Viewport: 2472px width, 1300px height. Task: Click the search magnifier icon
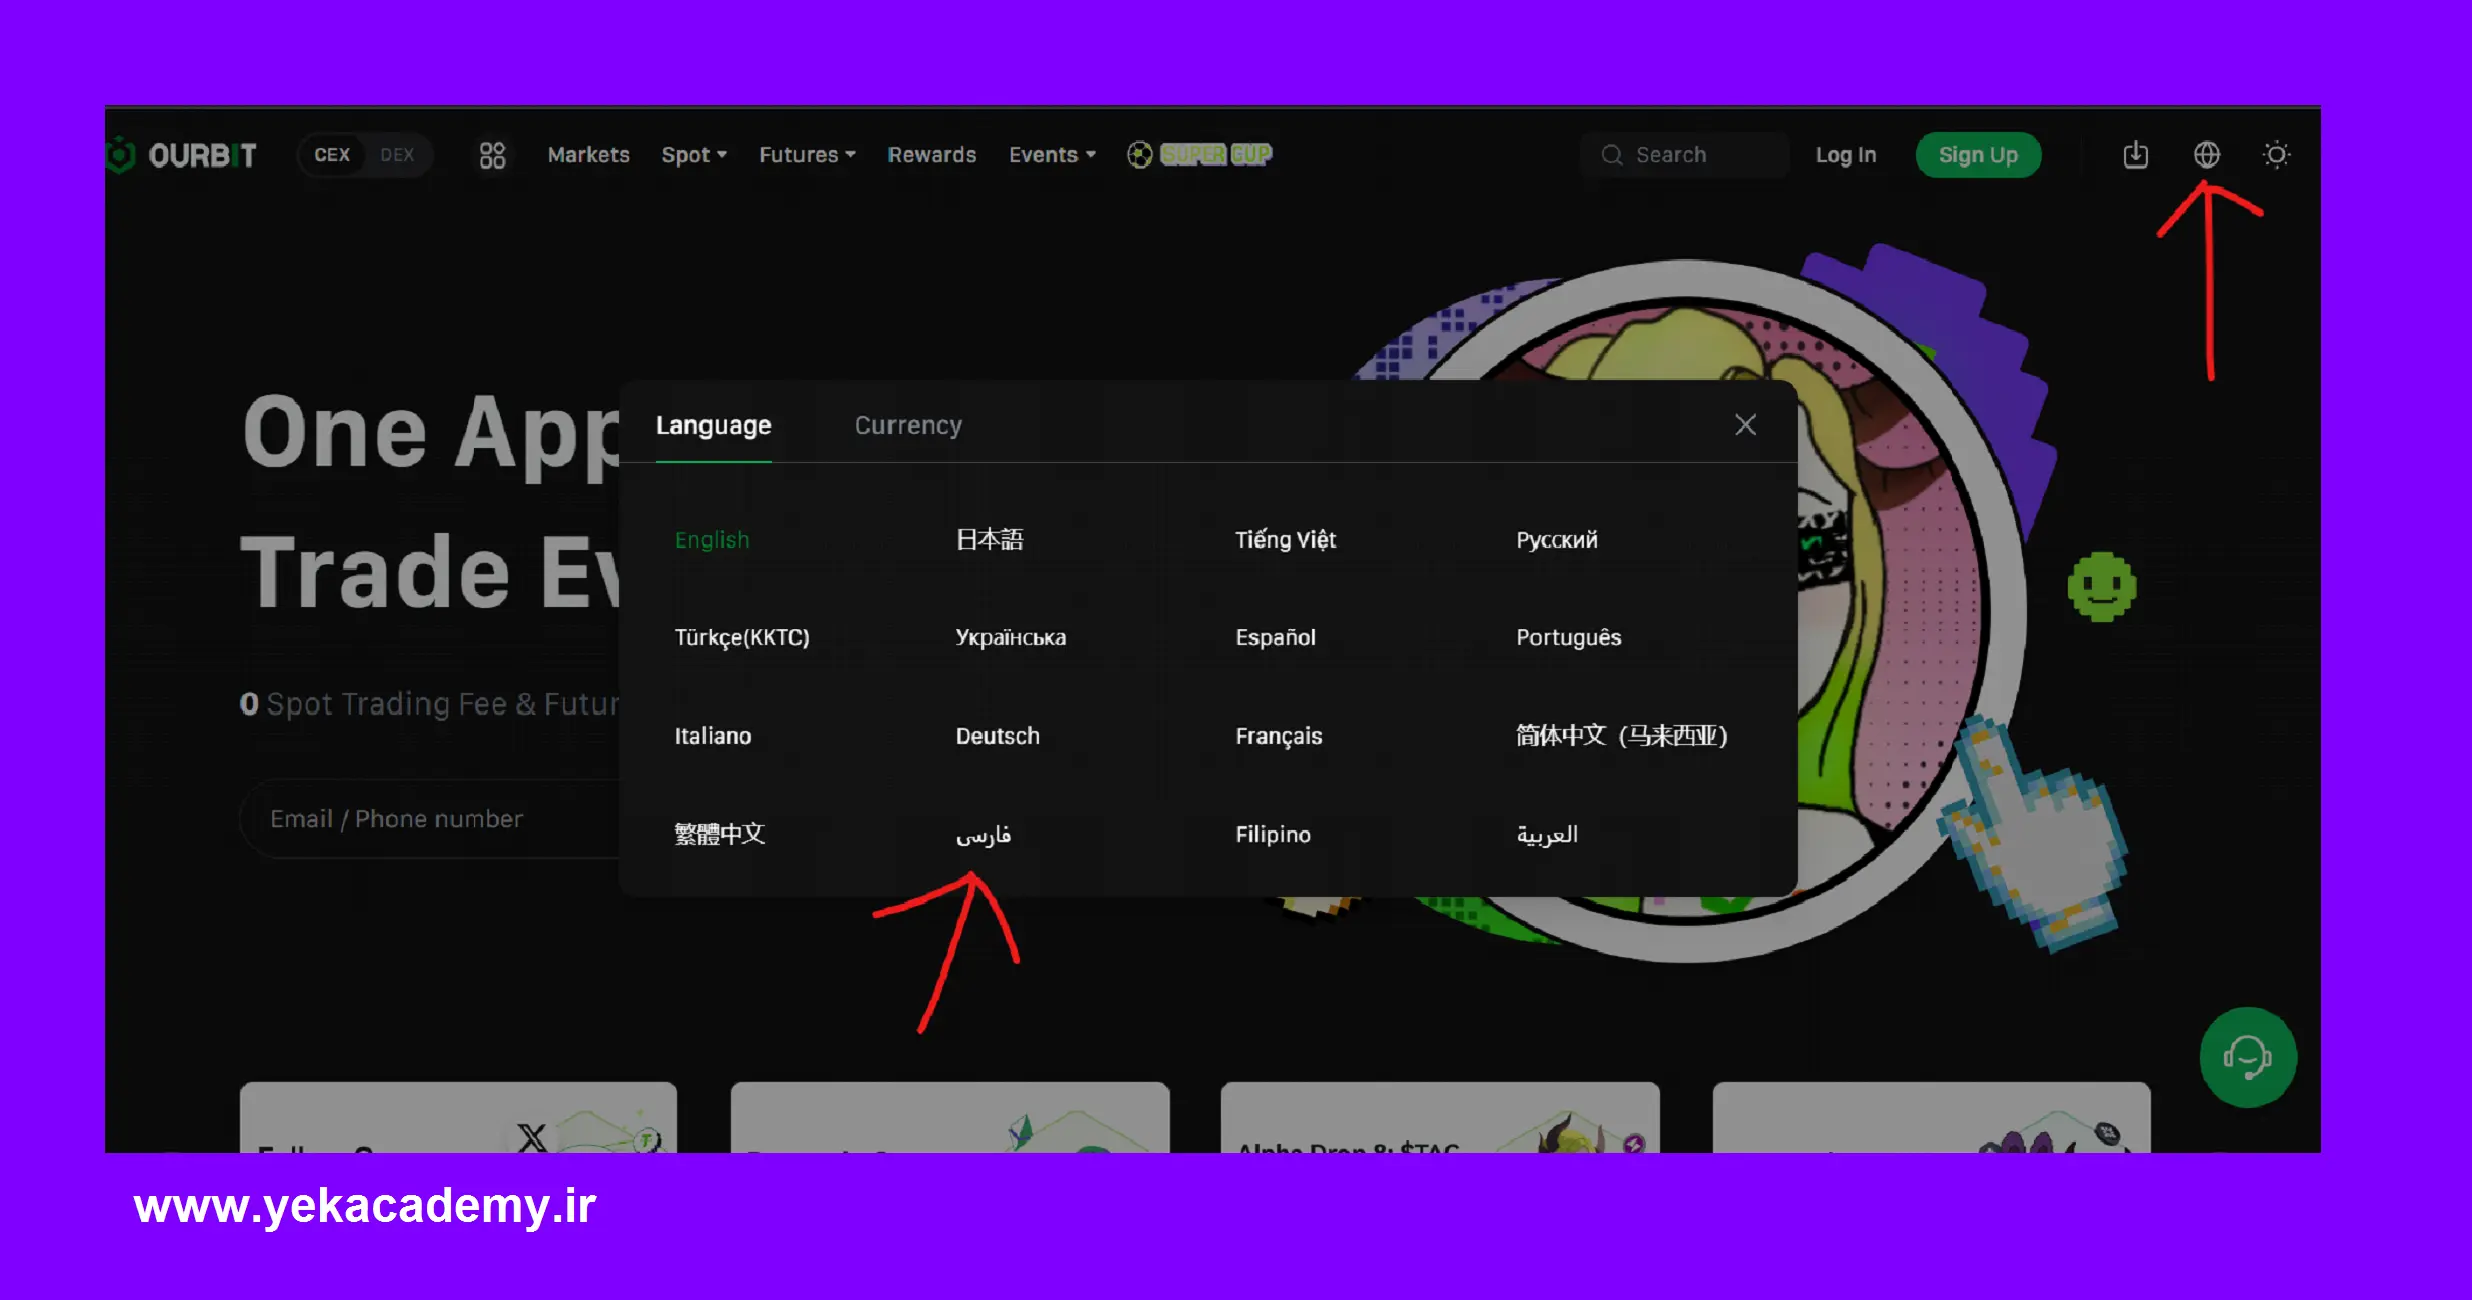[x=1611, y=155]
